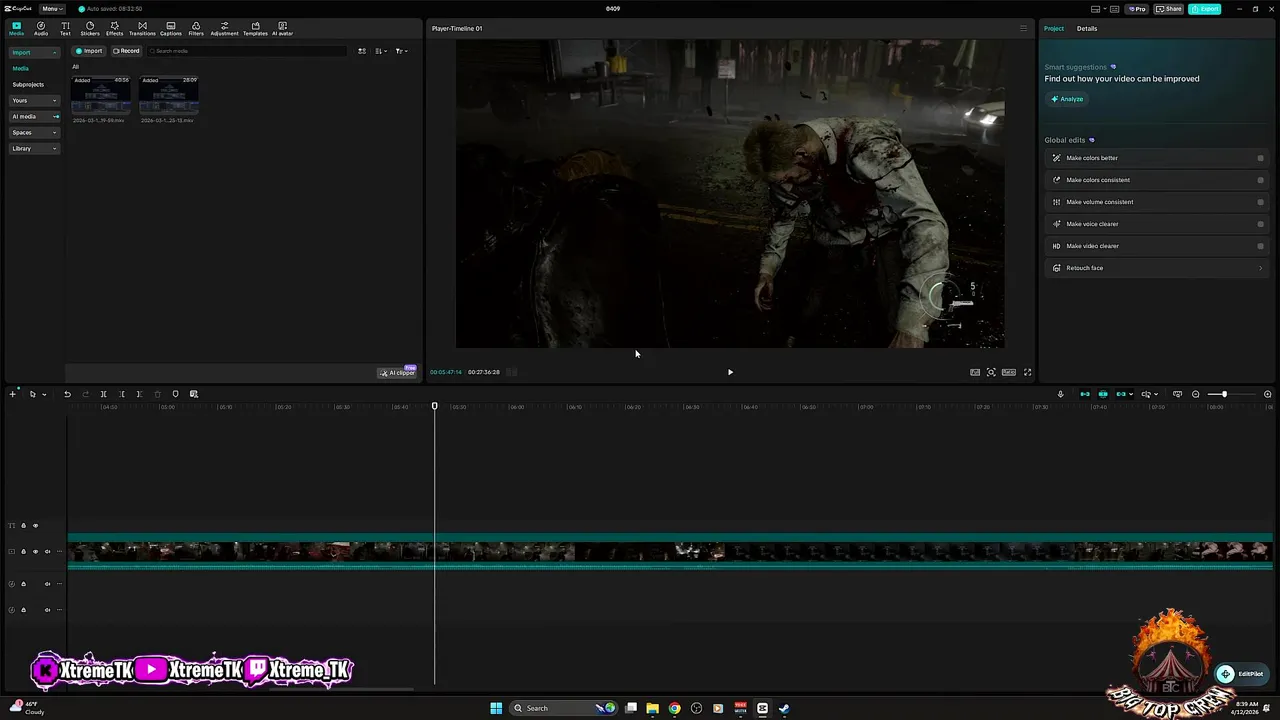Toggle the Make volume consistent option

tap(1260, 202)
